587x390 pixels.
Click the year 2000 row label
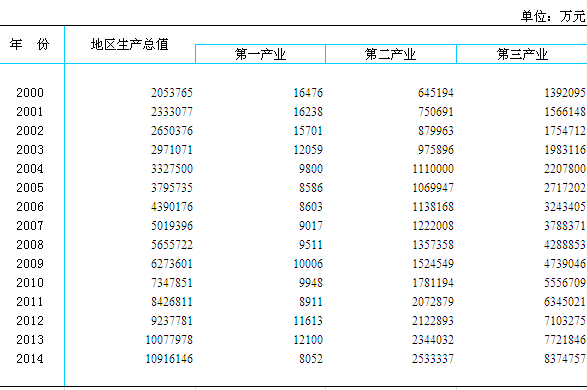coord(30,93)
